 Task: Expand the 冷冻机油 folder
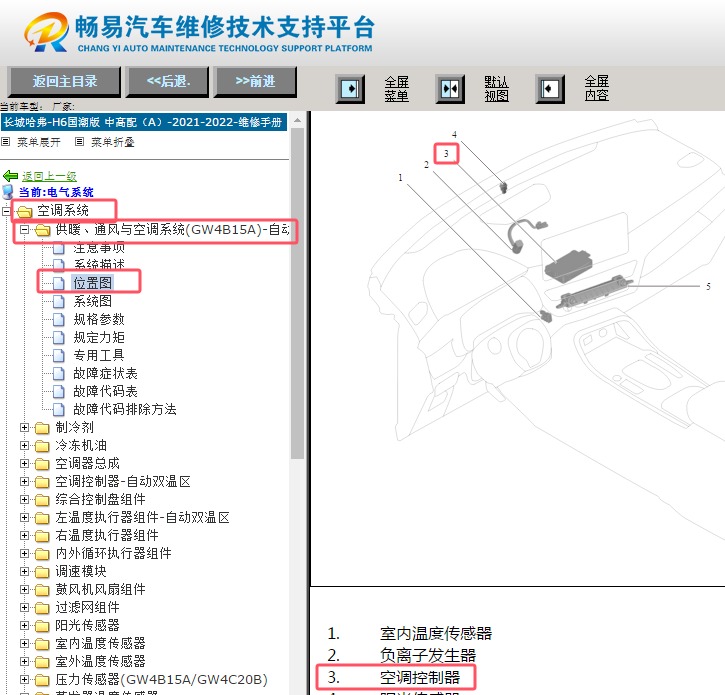[x=25, y=446]
